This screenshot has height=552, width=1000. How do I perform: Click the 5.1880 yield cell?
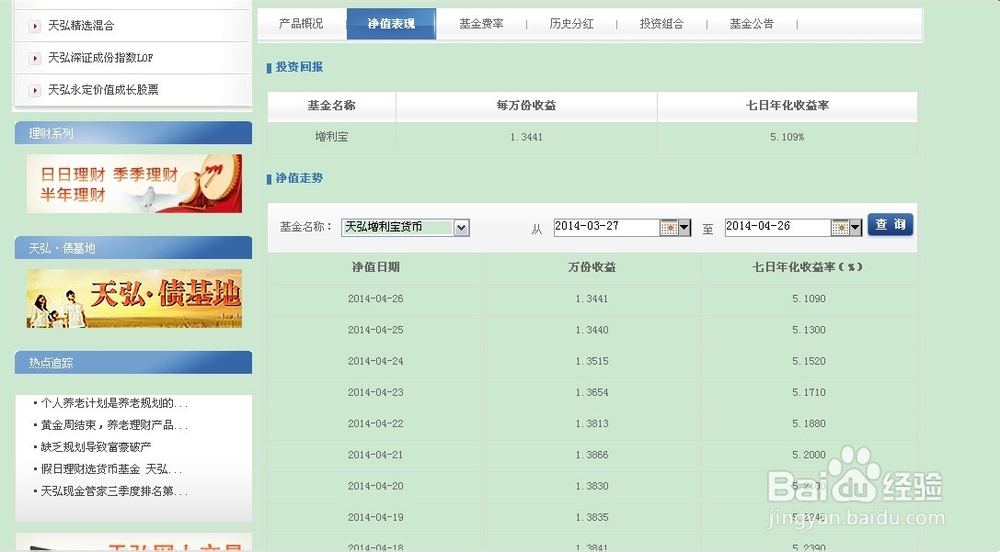pos(809,423)
